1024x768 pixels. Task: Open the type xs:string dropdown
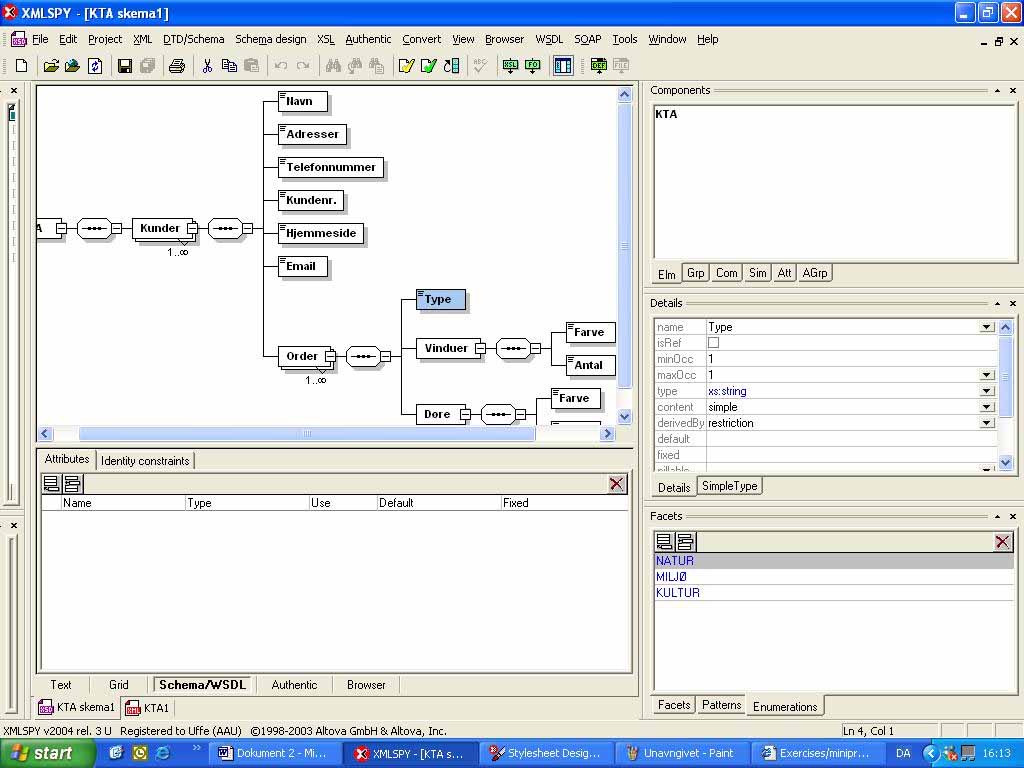986,391
